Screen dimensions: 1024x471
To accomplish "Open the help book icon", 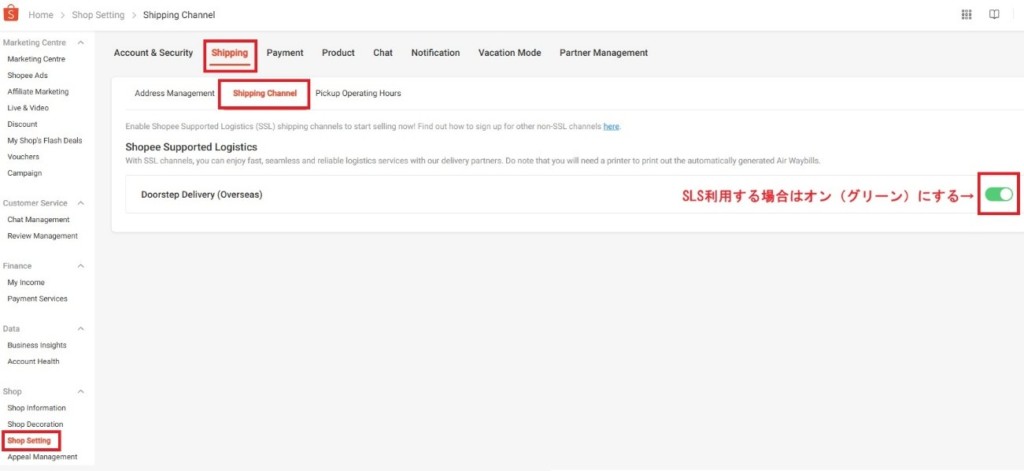I will [994, 15].
